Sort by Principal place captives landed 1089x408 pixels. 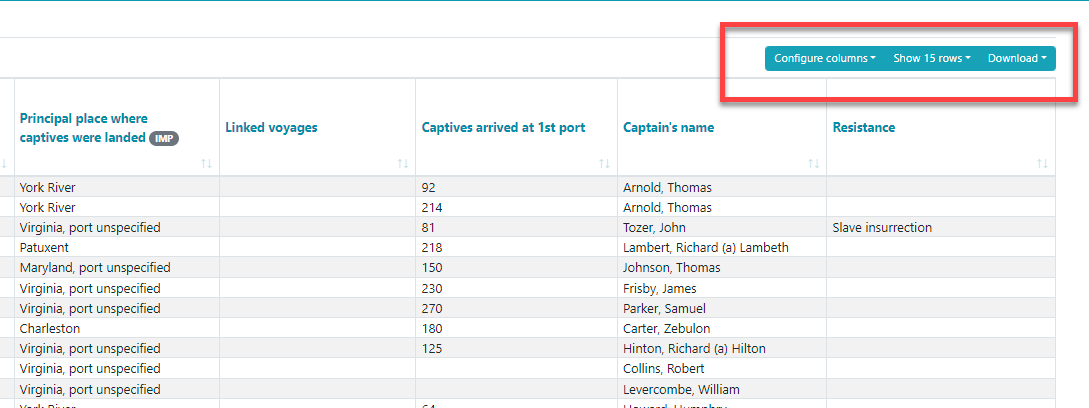(x=207, y=163)
